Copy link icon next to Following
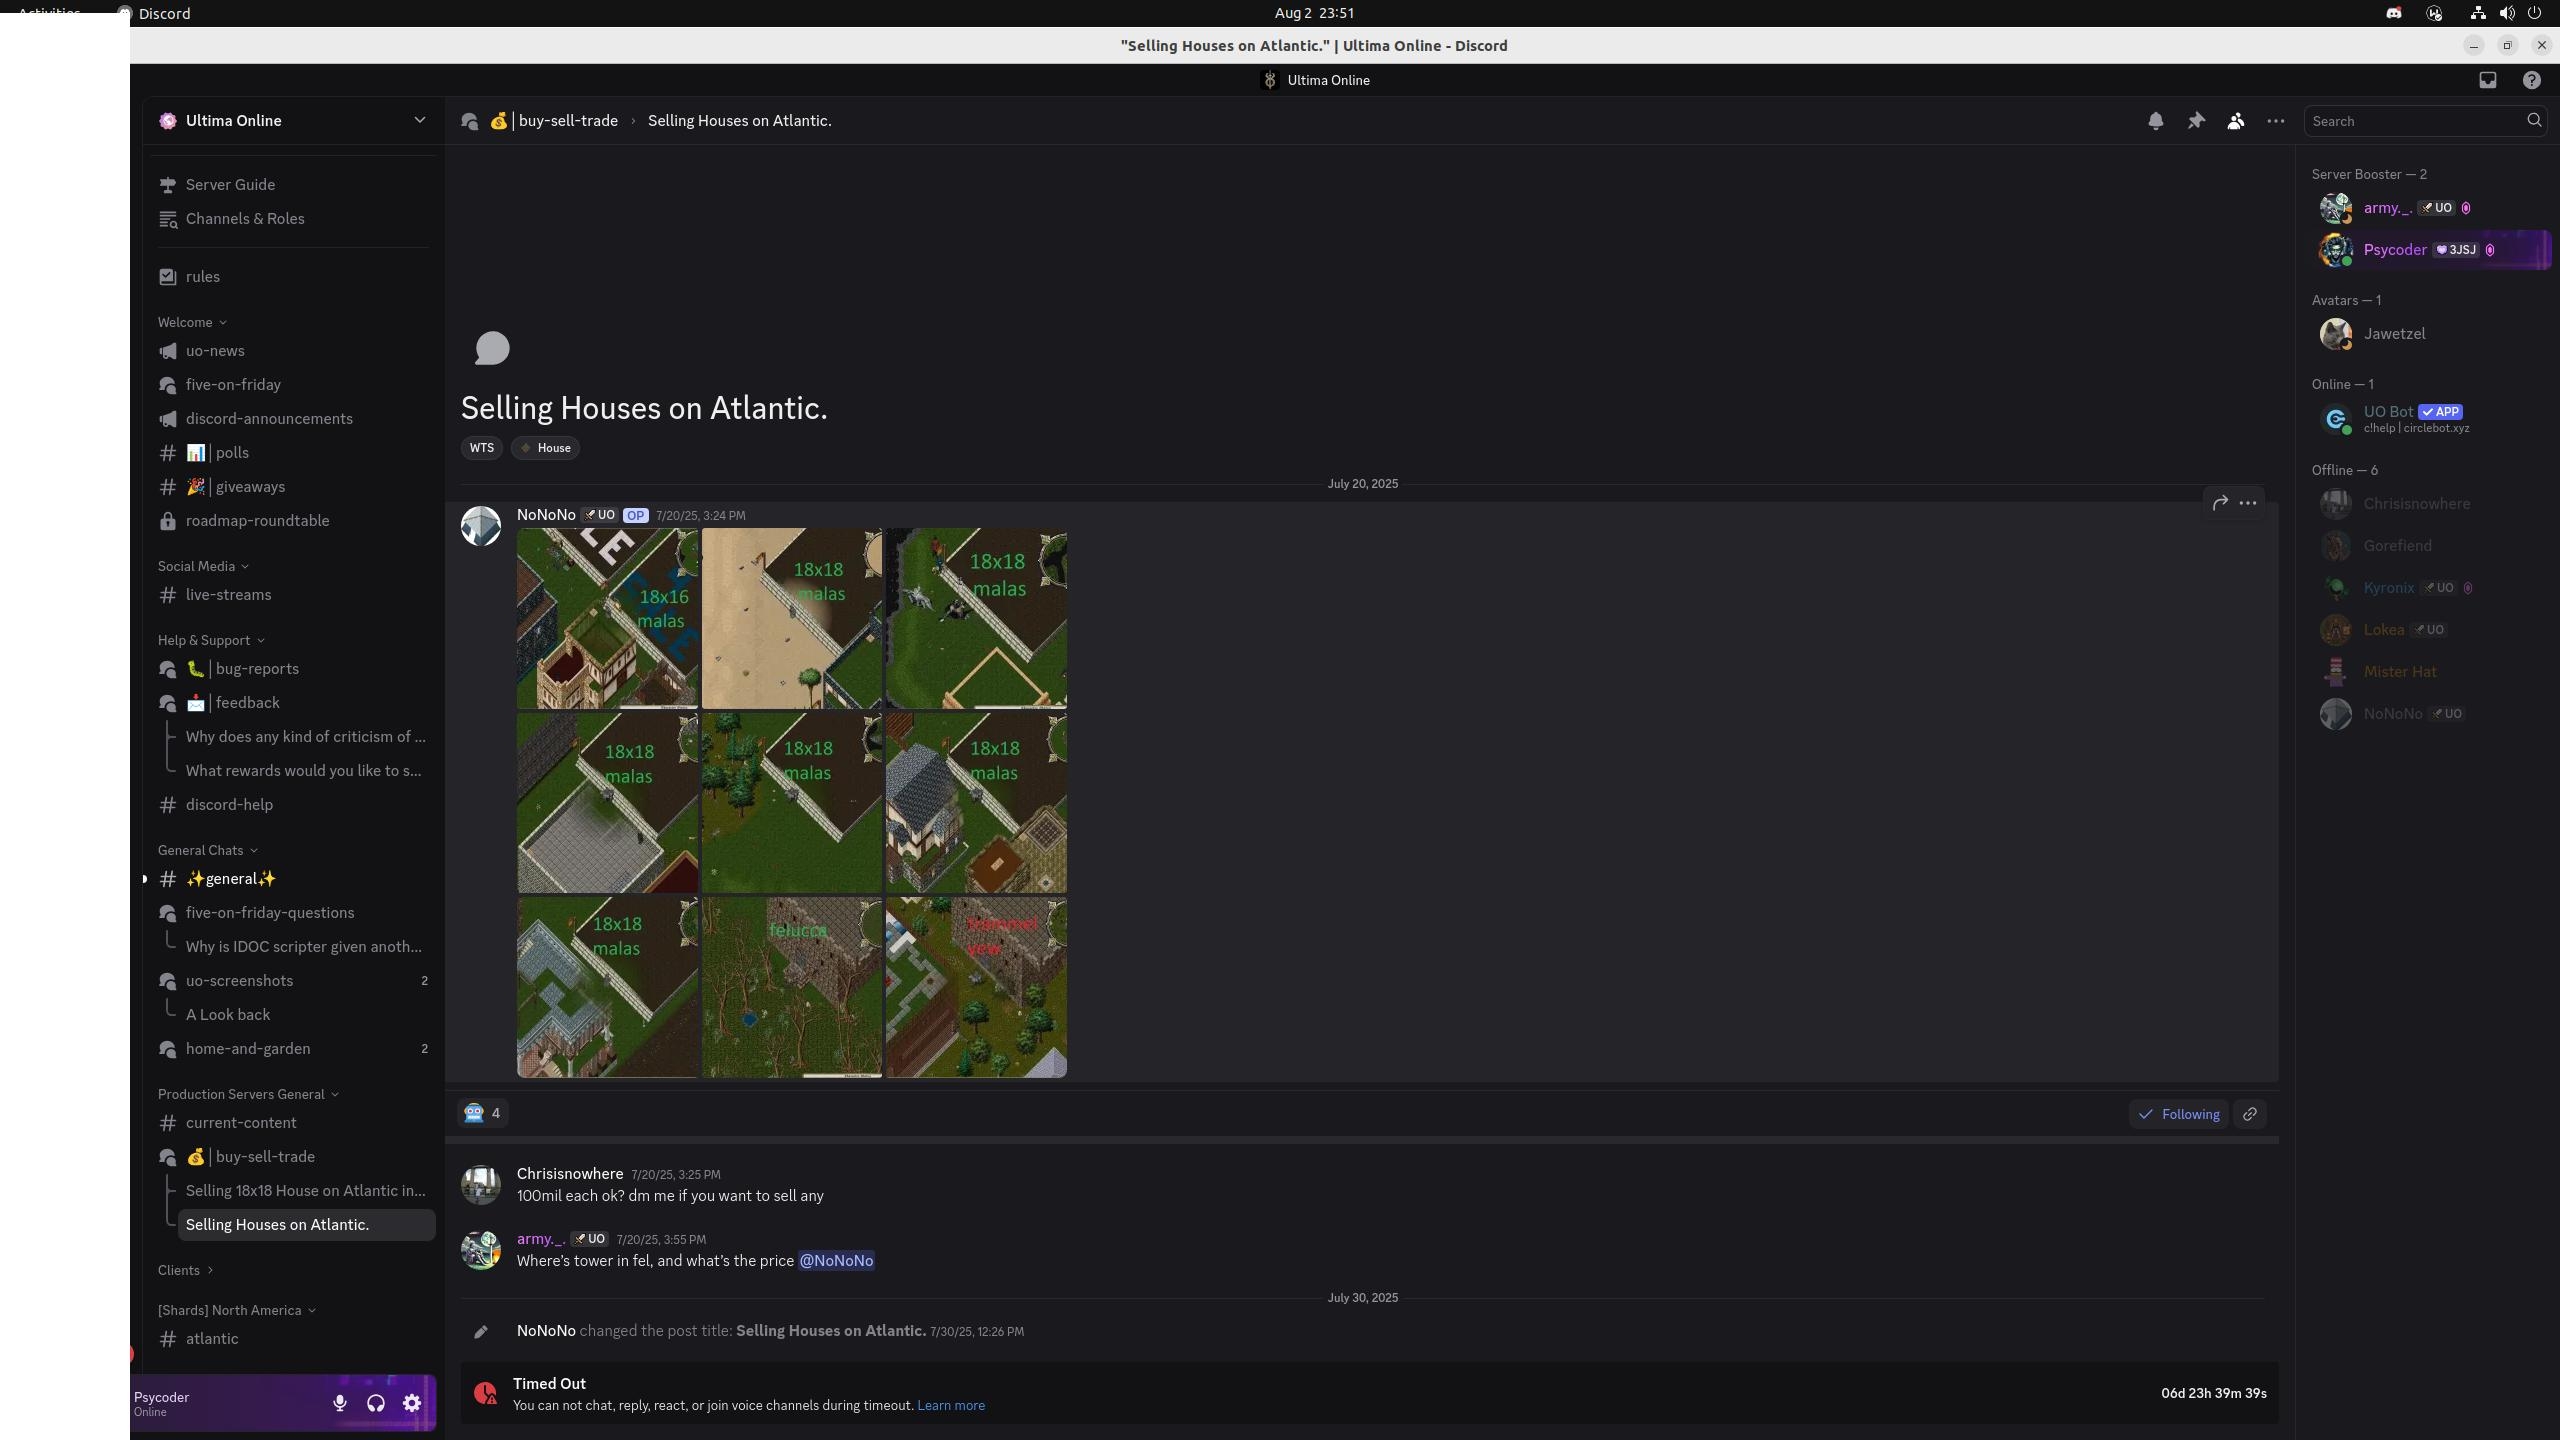 point(2250,1114)
